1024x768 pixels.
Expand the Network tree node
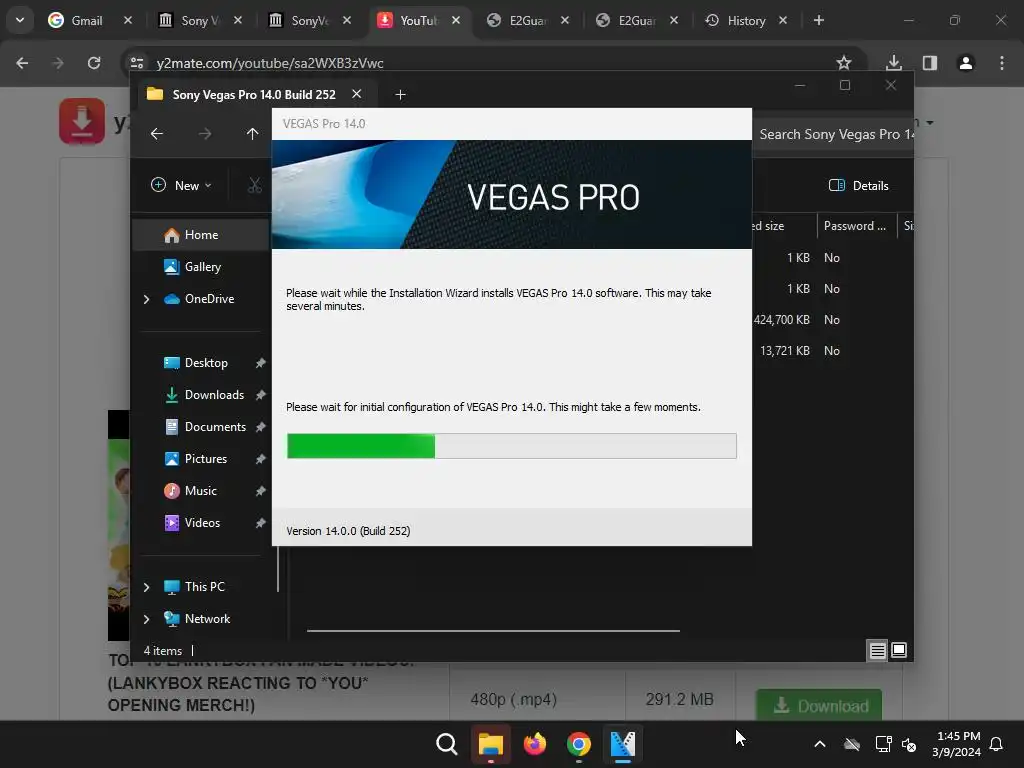coord(146,619)
